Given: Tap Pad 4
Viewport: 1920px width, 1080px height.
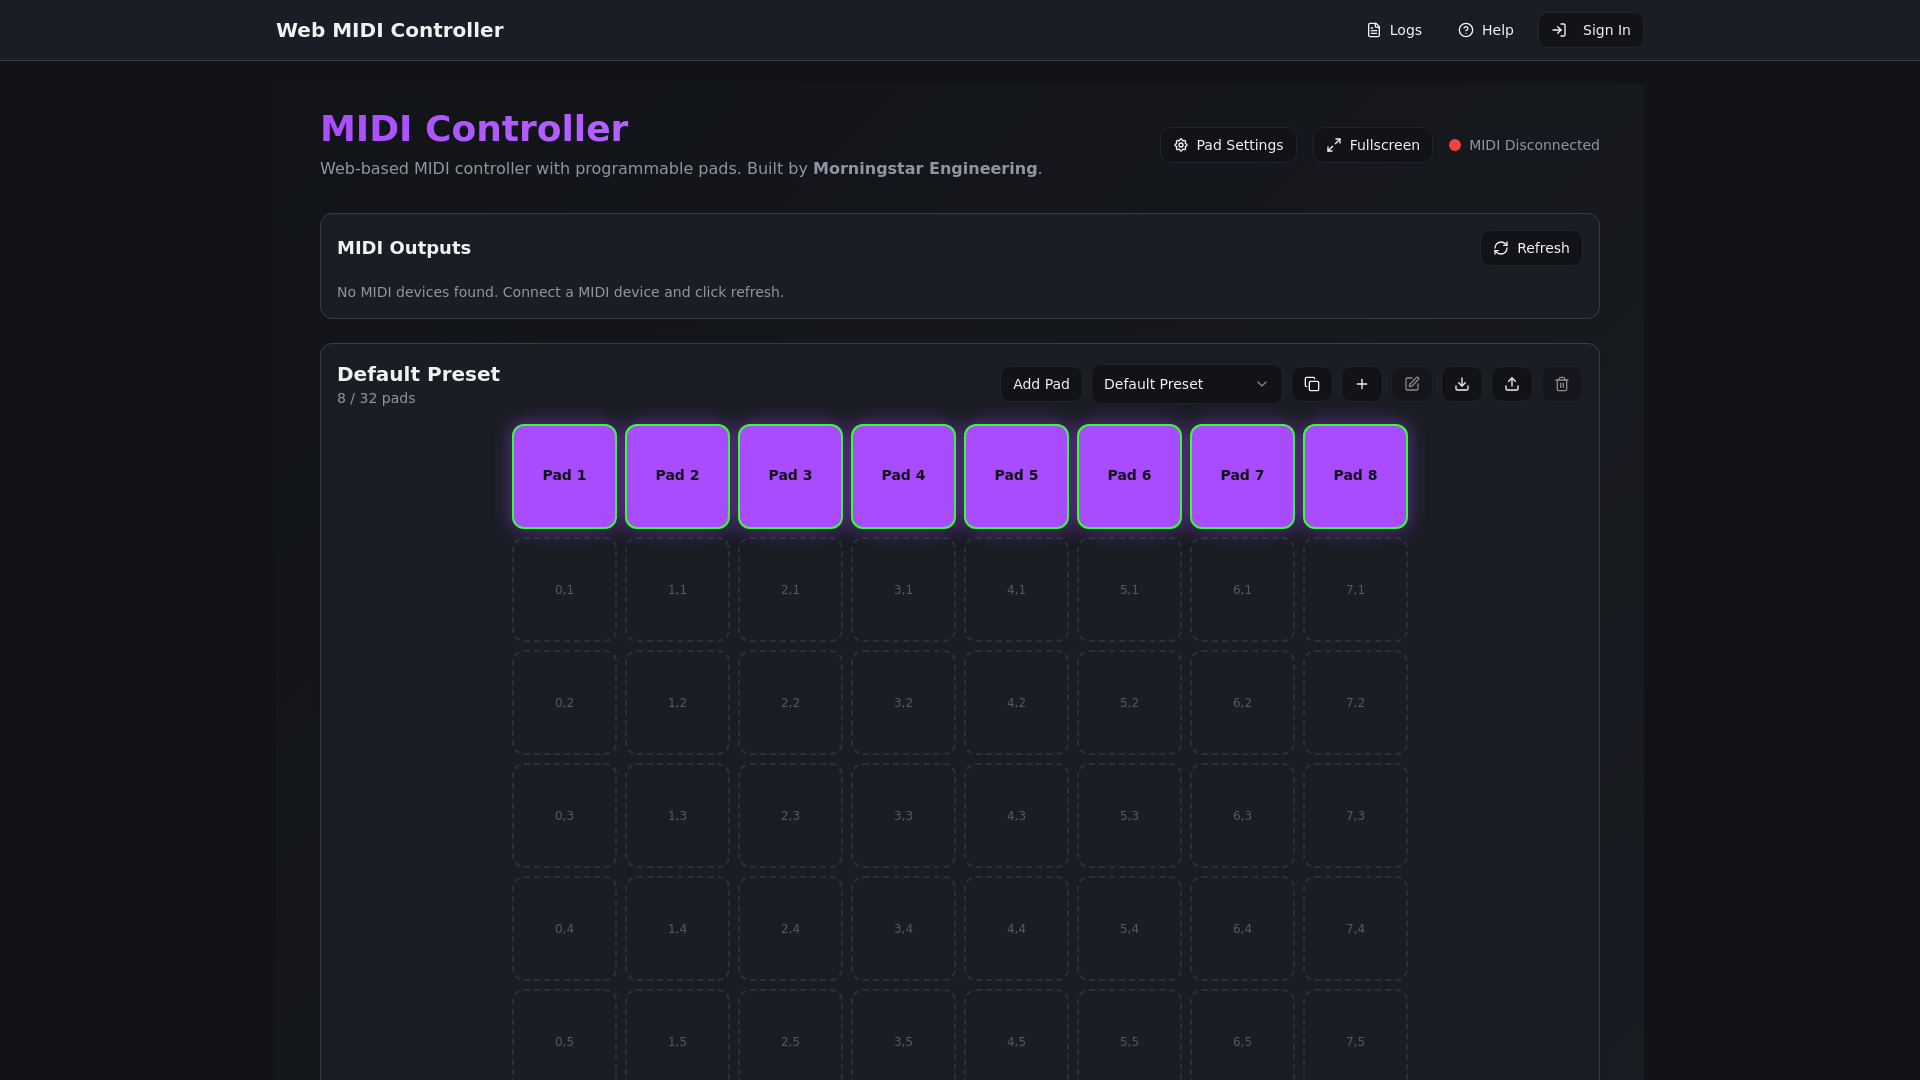Looking at the screenshot, I should pyautogui.click(x=903, y=476).
